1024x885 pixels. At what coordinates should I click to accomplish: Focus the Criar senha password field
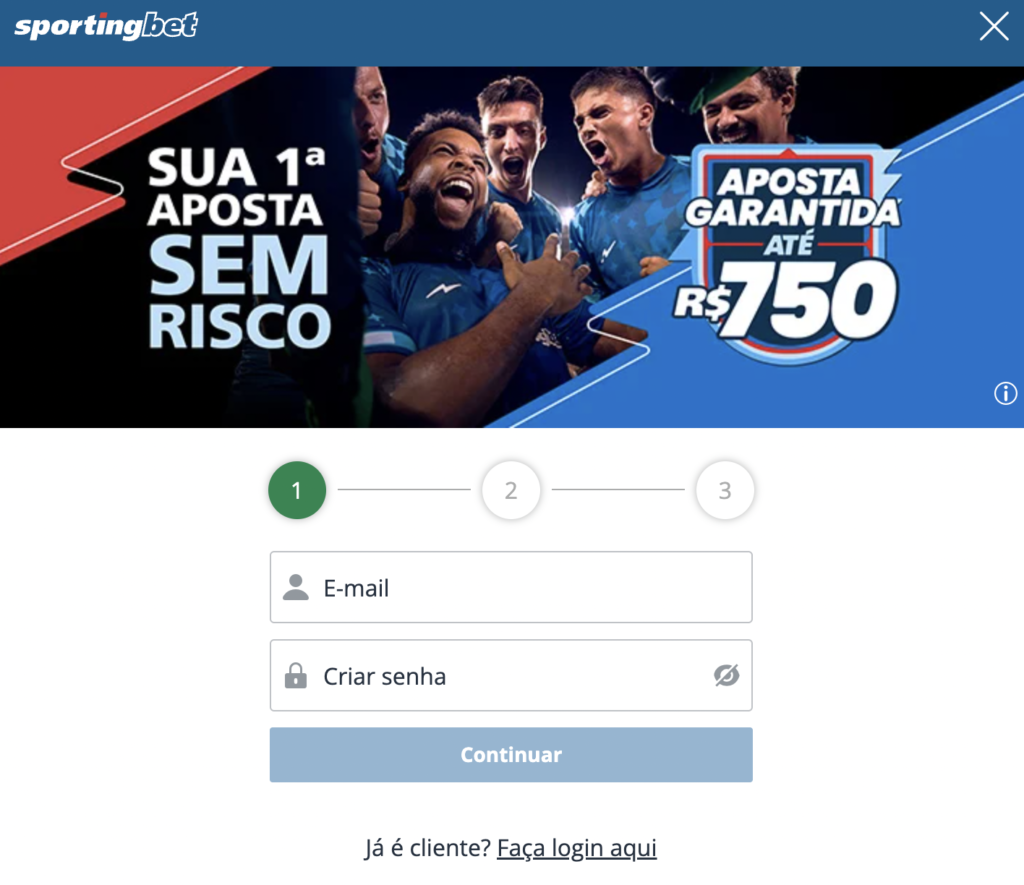coord(511,675)
